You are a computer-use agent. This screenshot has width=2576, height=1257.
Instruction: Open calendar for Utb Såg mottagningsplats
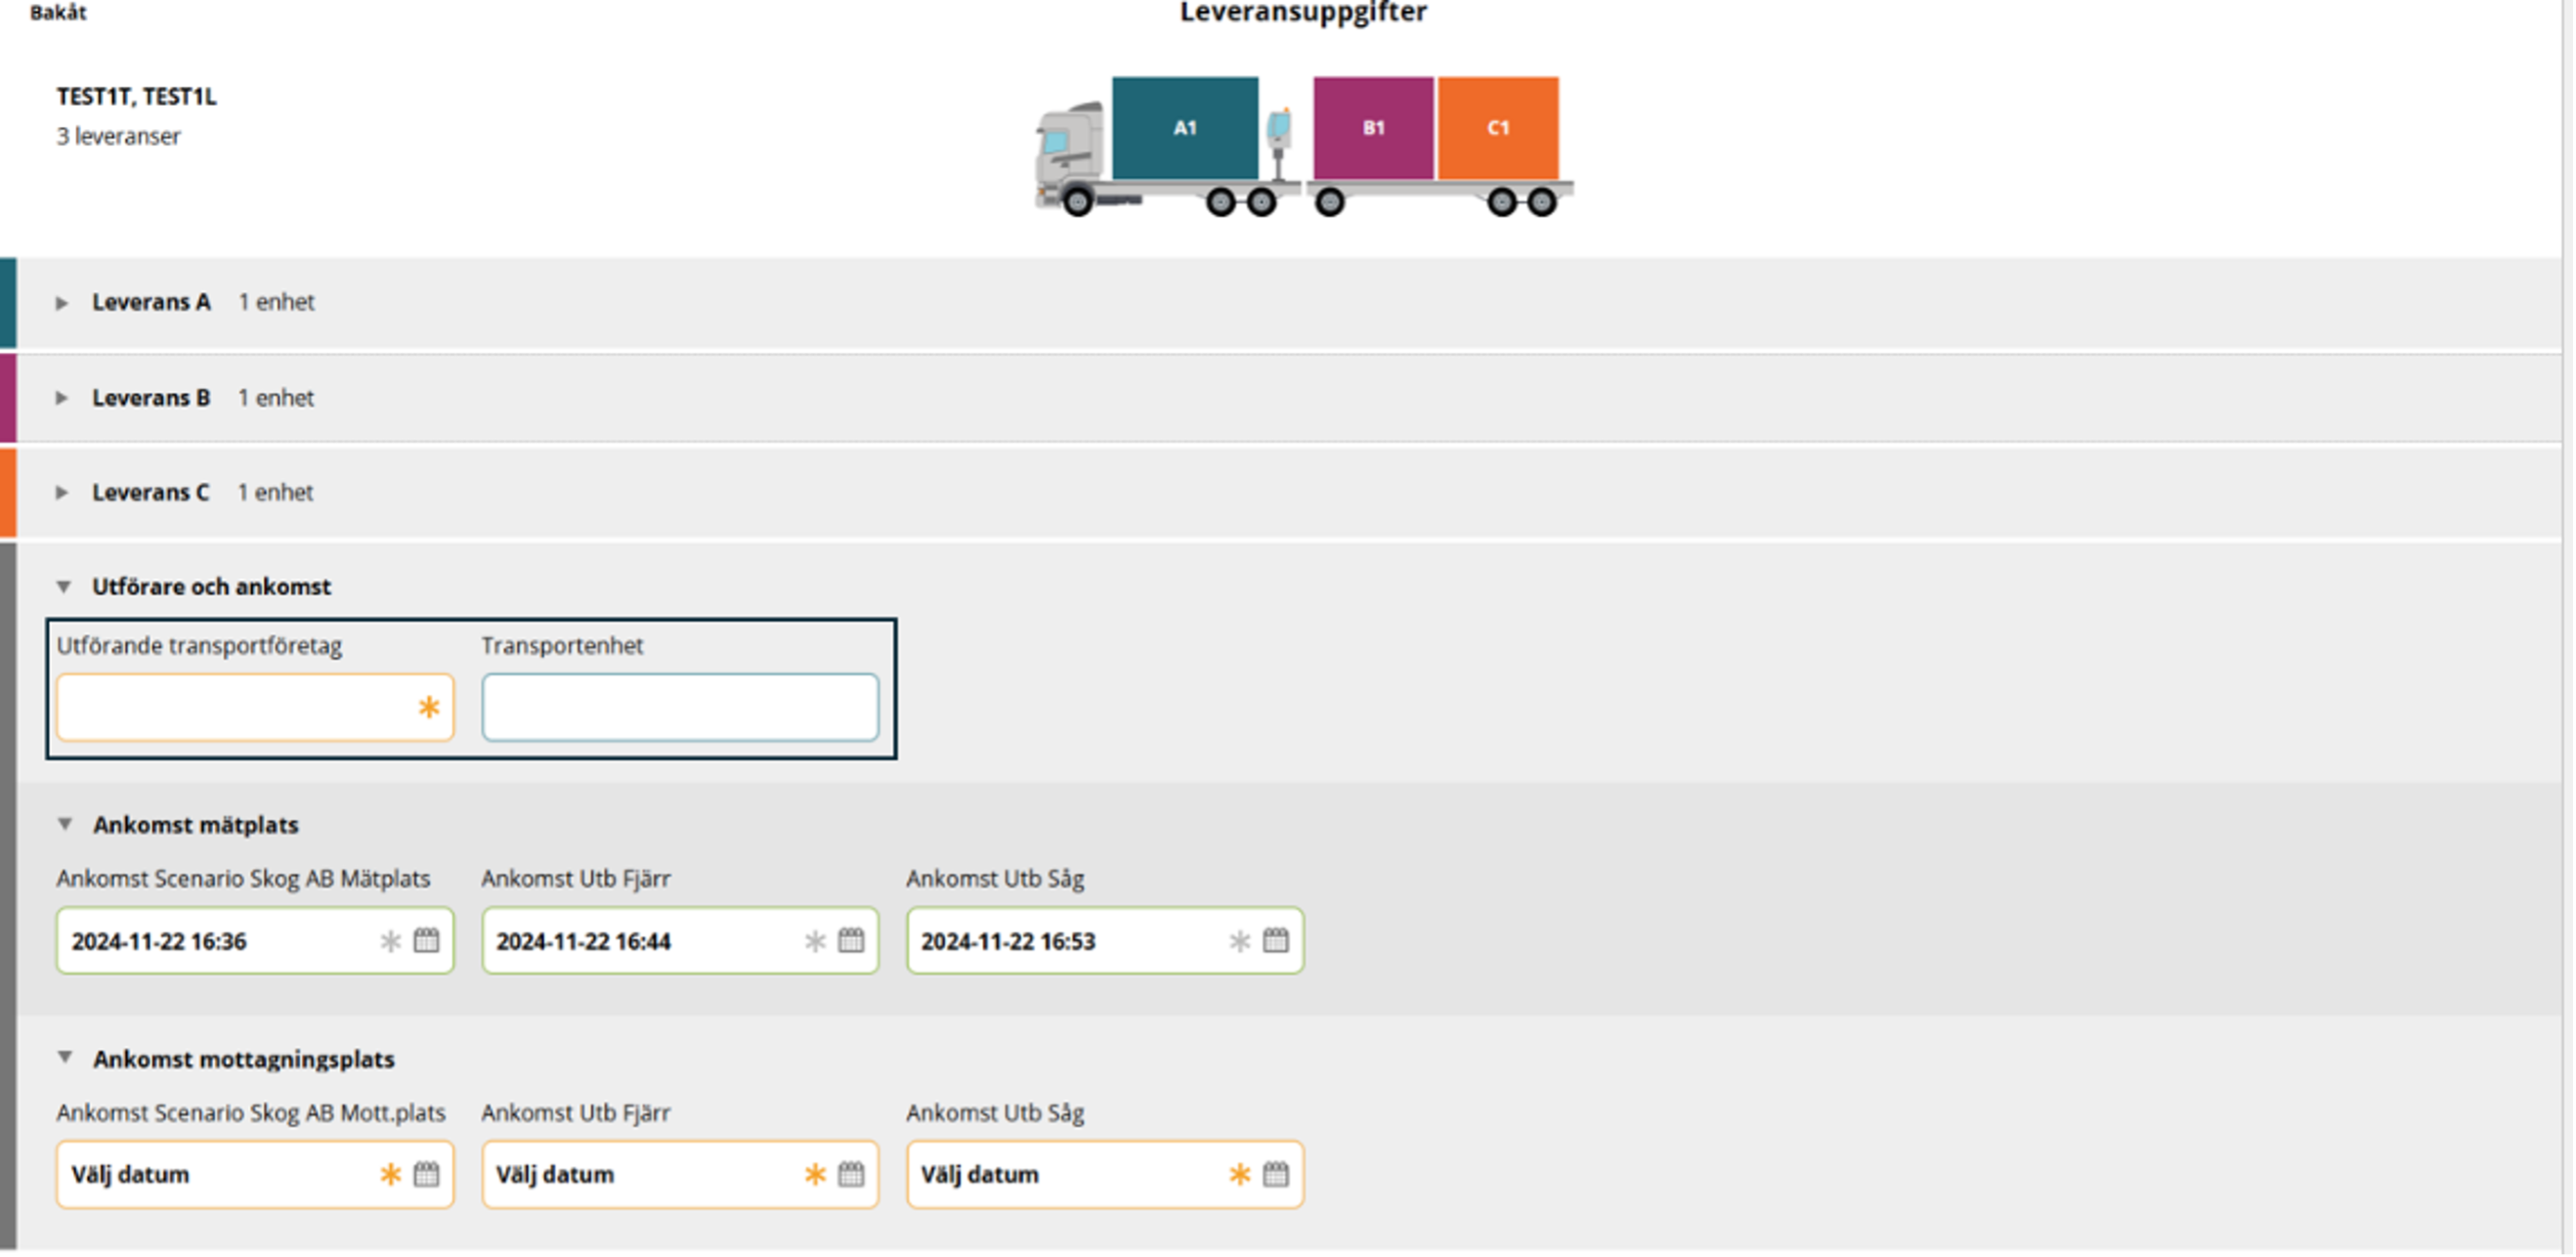tap(1275, 1173)
